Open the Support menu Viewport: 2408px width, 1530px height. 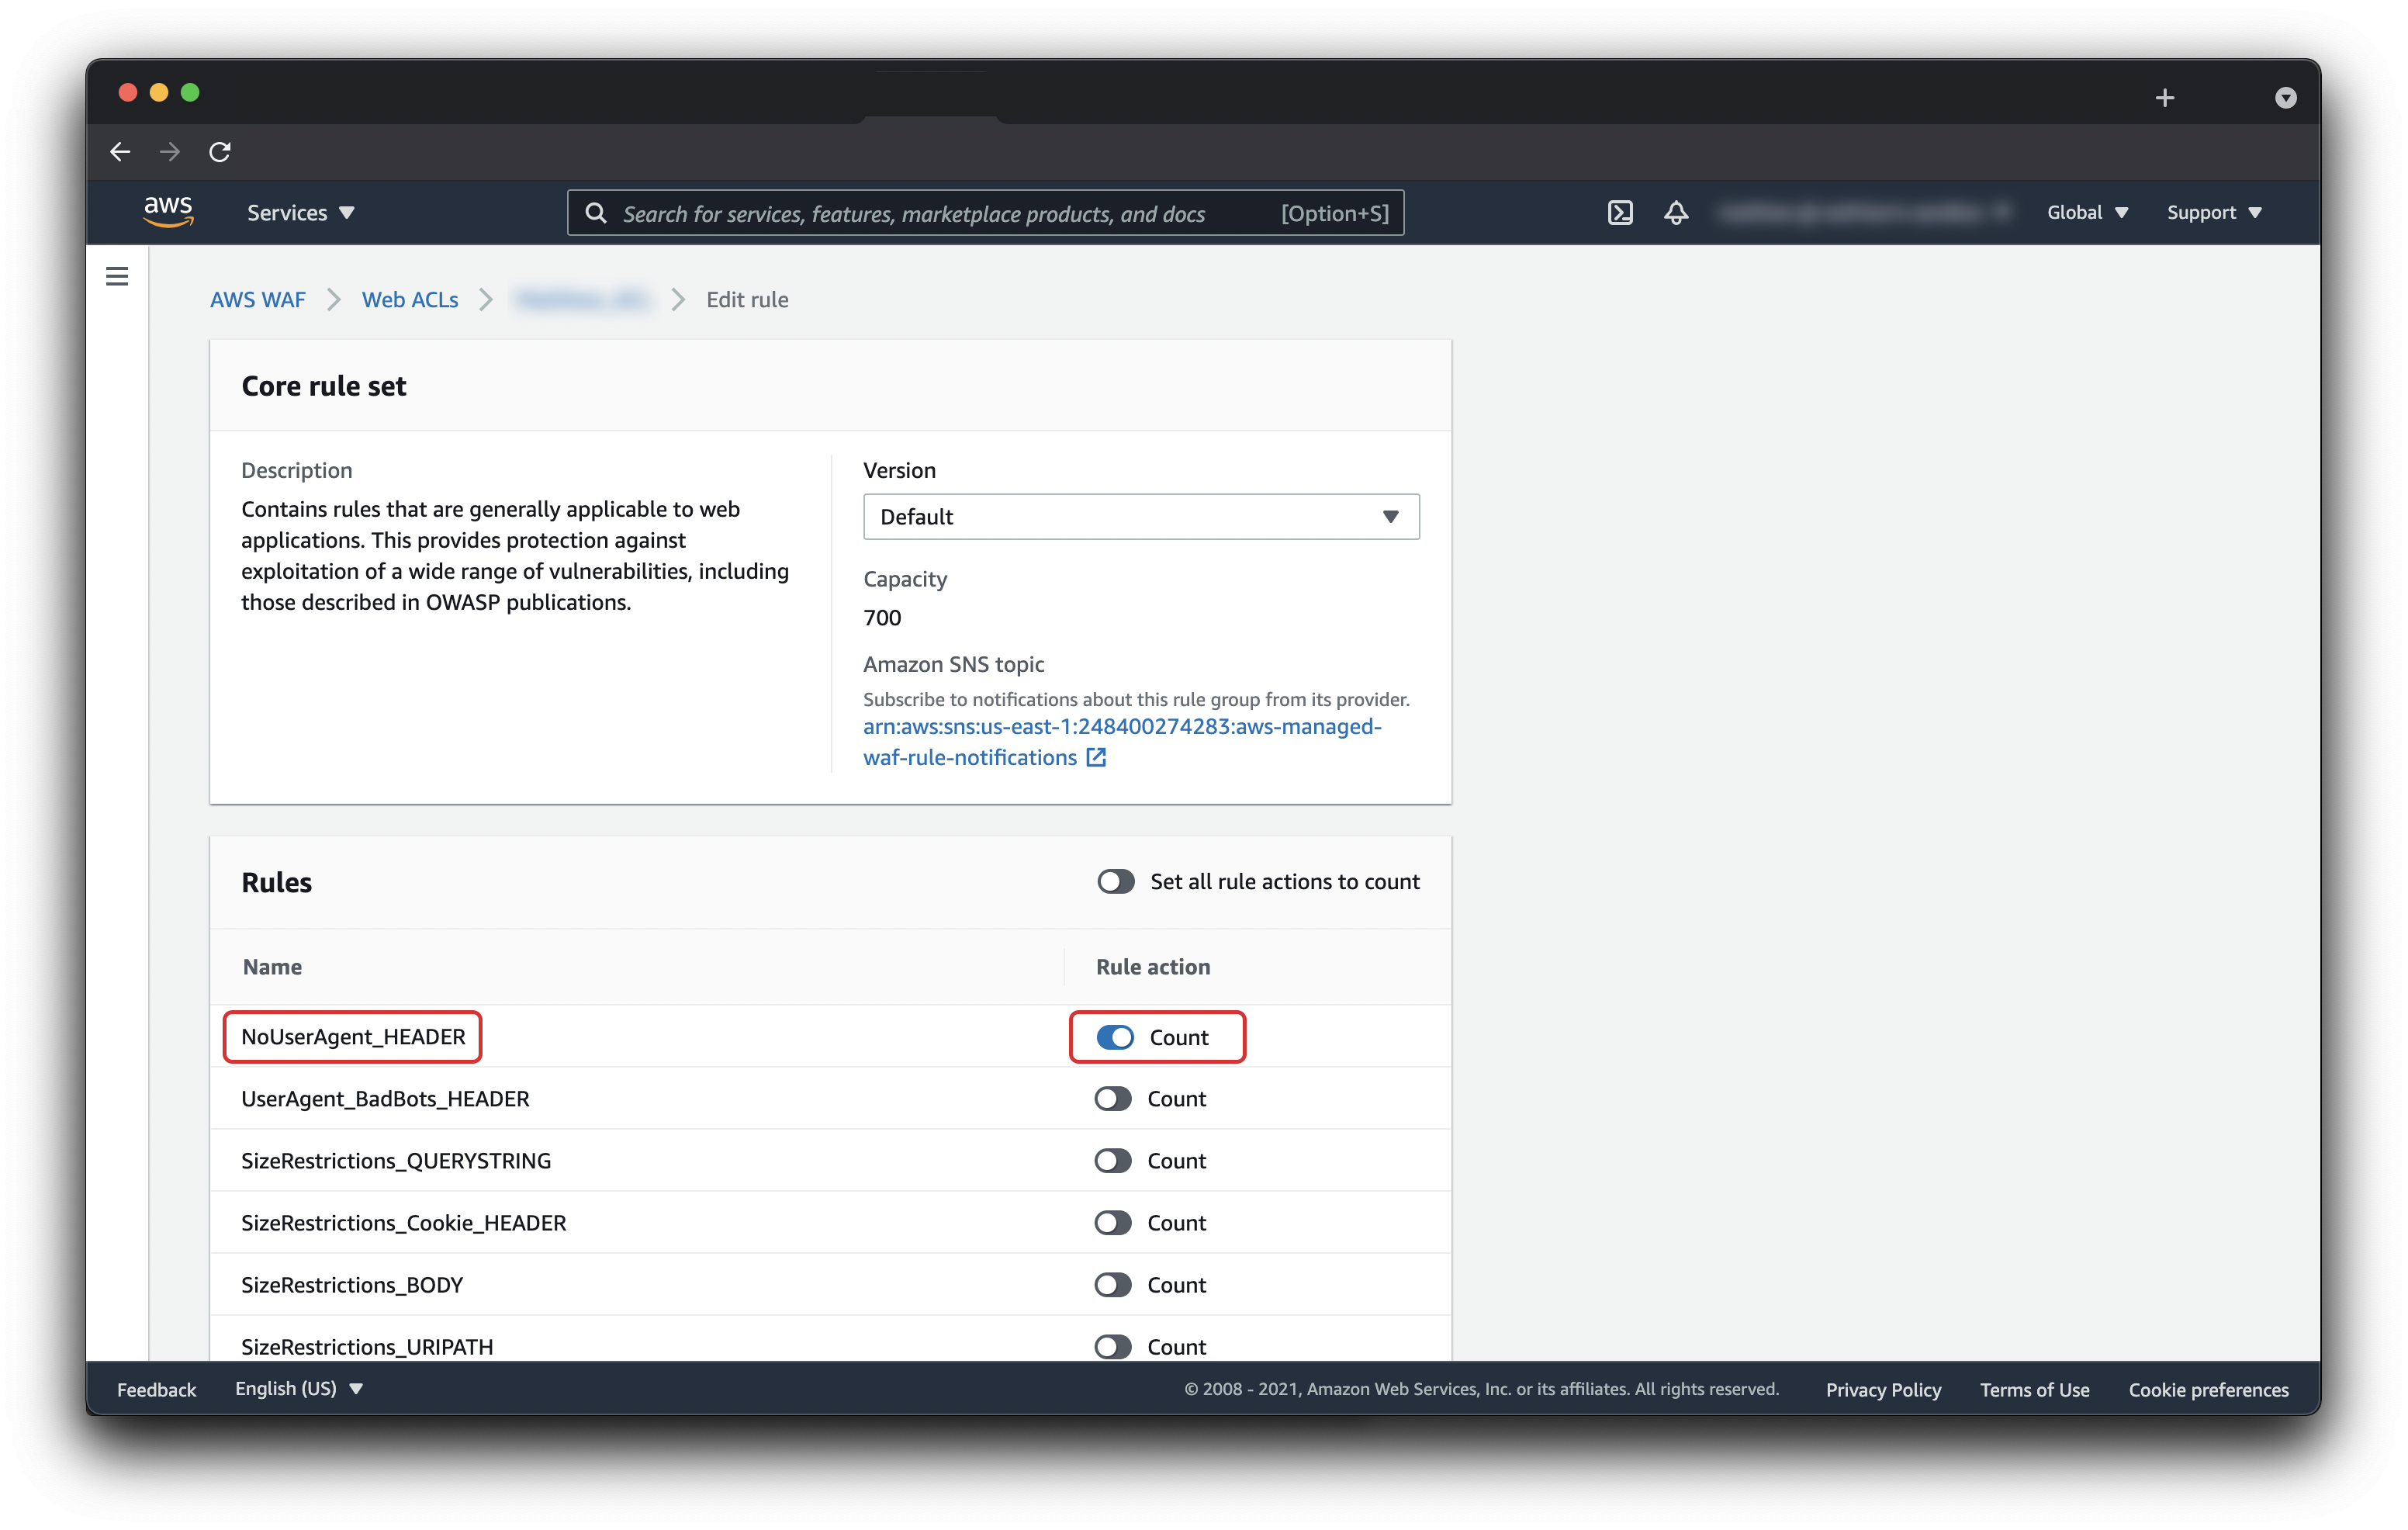(2213, 212)
